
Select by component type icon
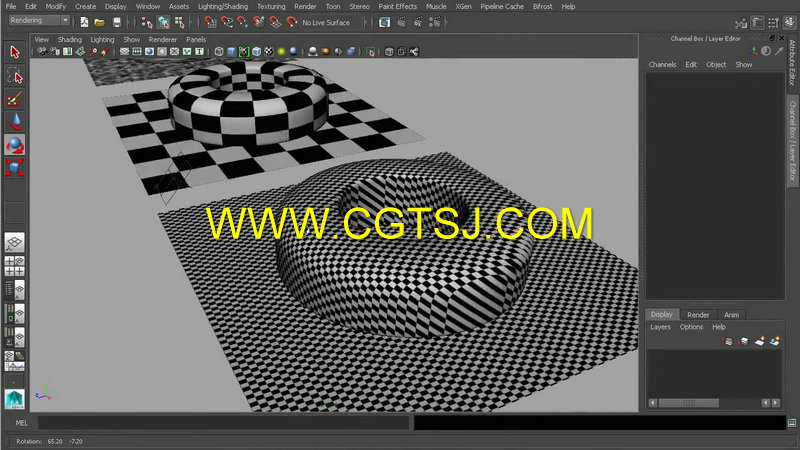tap(180, 22)
